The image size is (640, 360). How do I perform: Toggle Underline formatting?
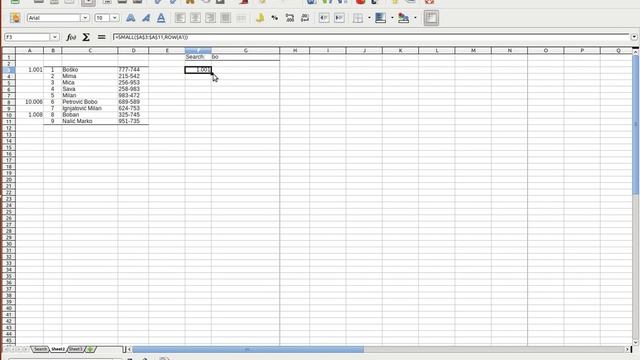[x=161, y=18]
